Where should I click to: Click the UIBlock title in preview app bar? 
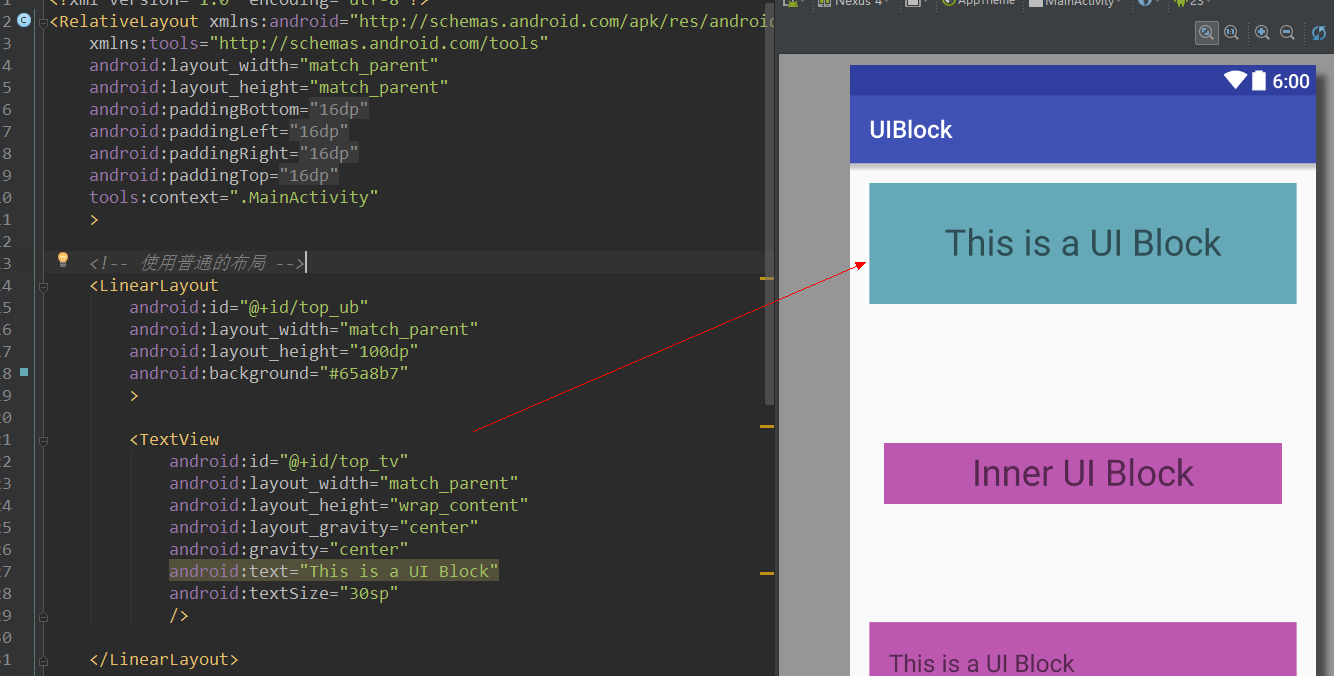911,130
